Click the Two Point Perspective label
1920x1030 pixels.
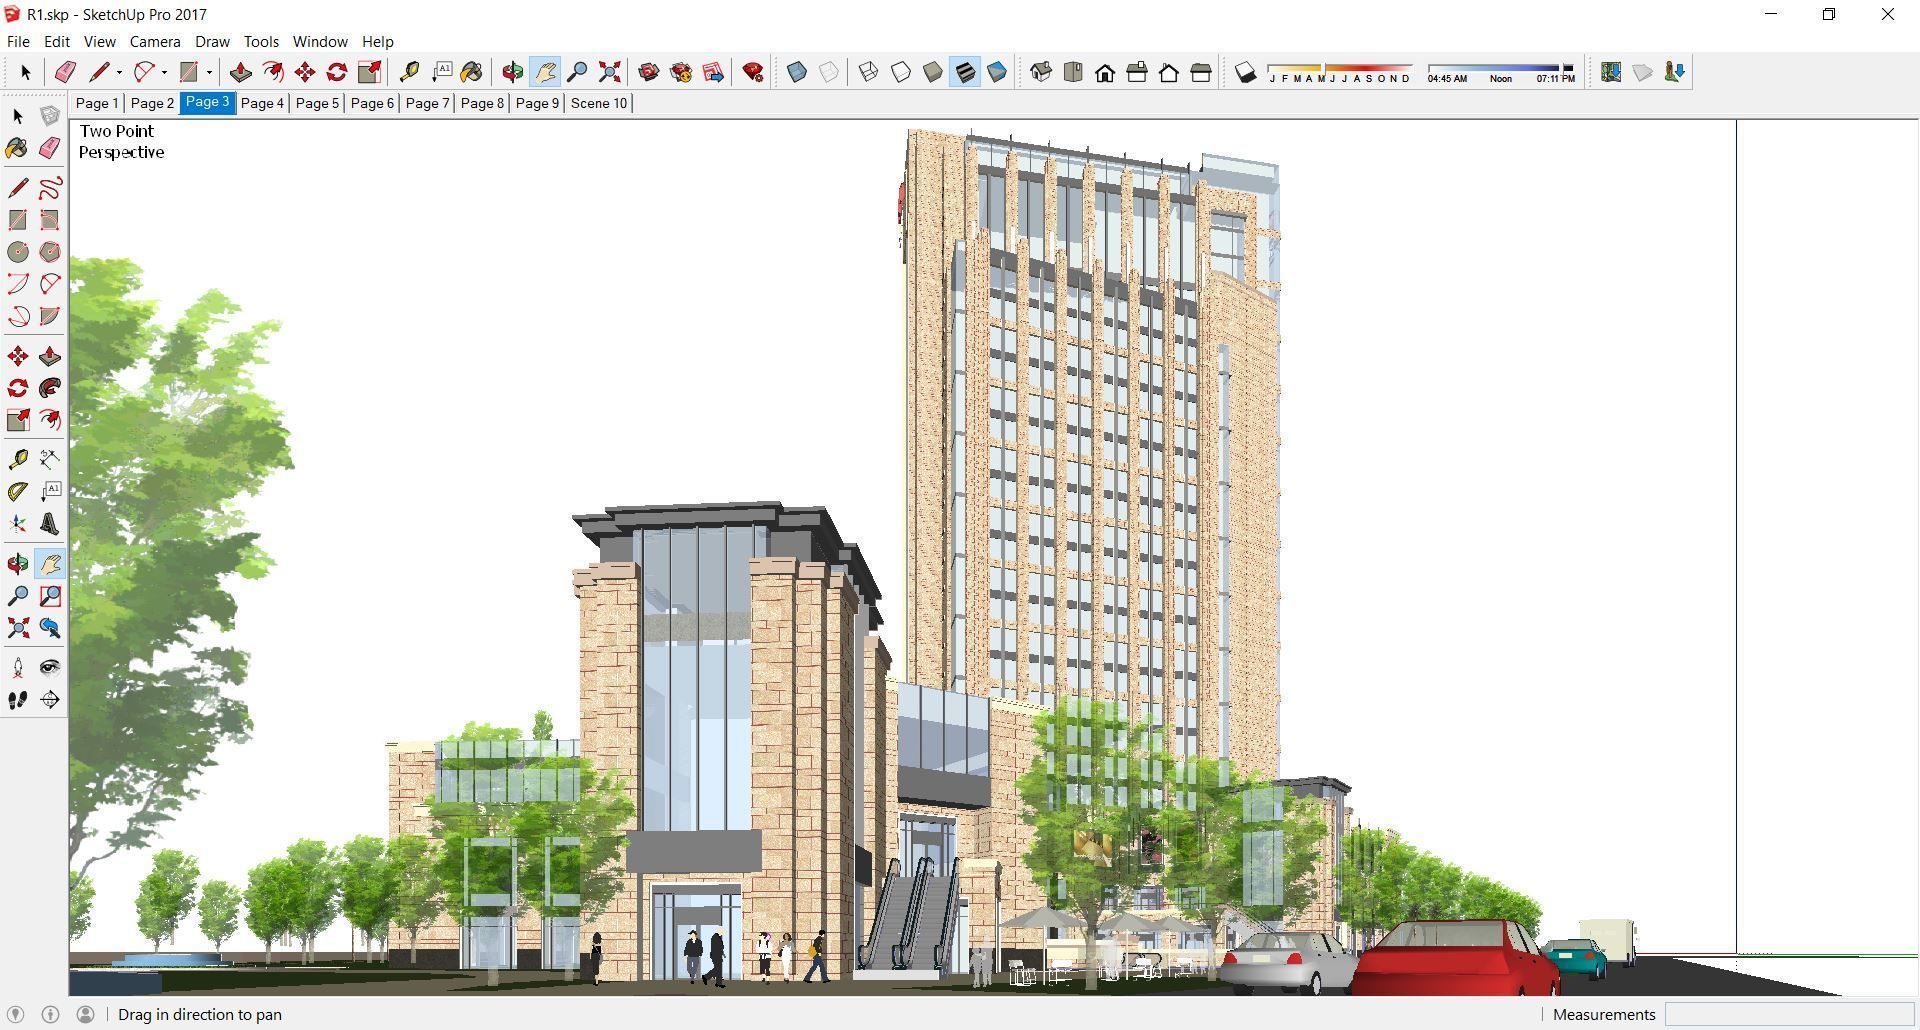(121, 141)
